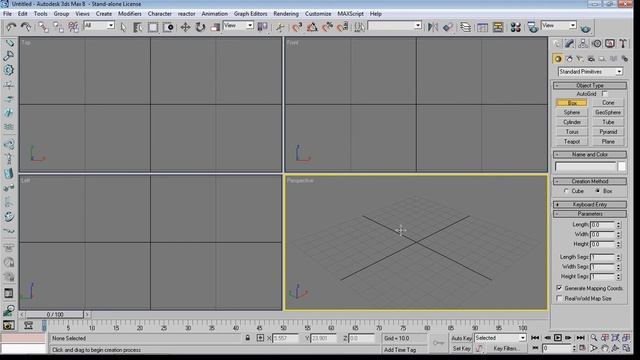Activate the Select and Scale tool

(x=215, y=27)
